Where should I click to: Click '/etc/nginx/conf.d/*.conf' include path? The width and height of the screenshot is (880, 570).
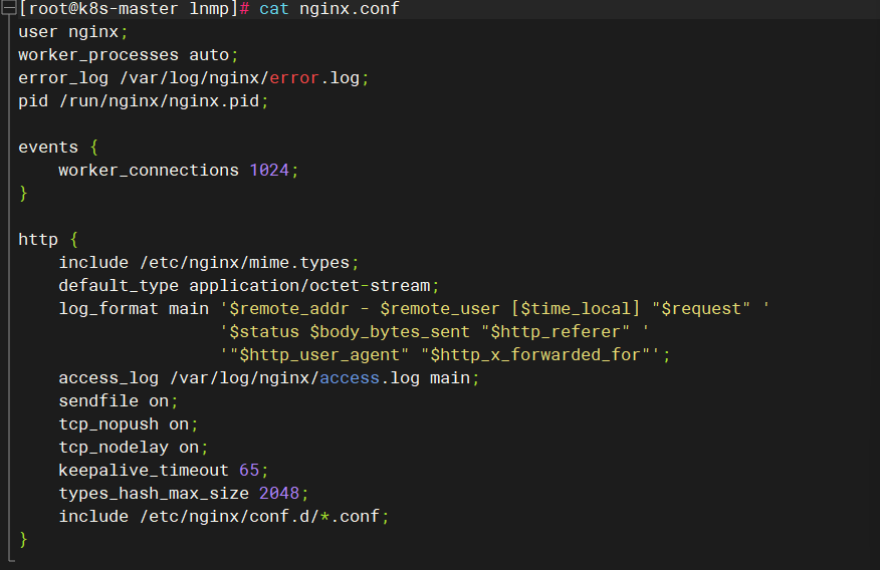coord(260,517)
